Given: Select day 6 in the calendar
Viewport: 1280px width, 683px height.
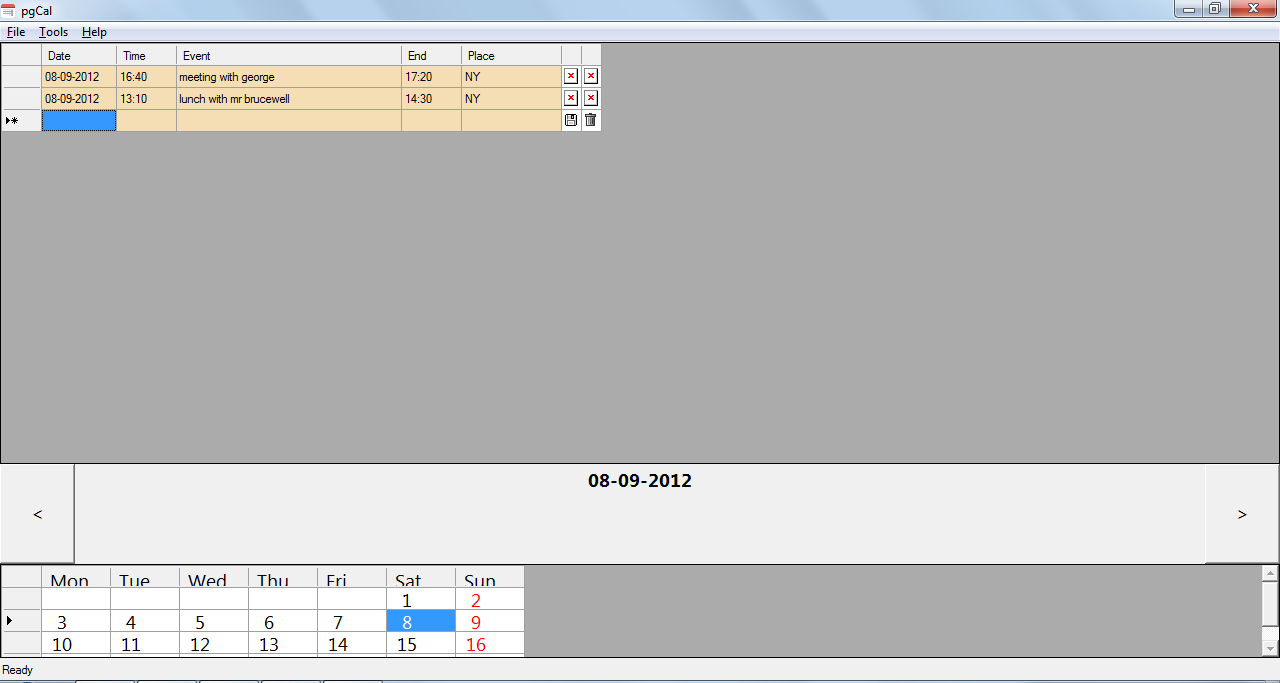Looking at the screenshot, I should pyautogui.click(x=283, y=622).
